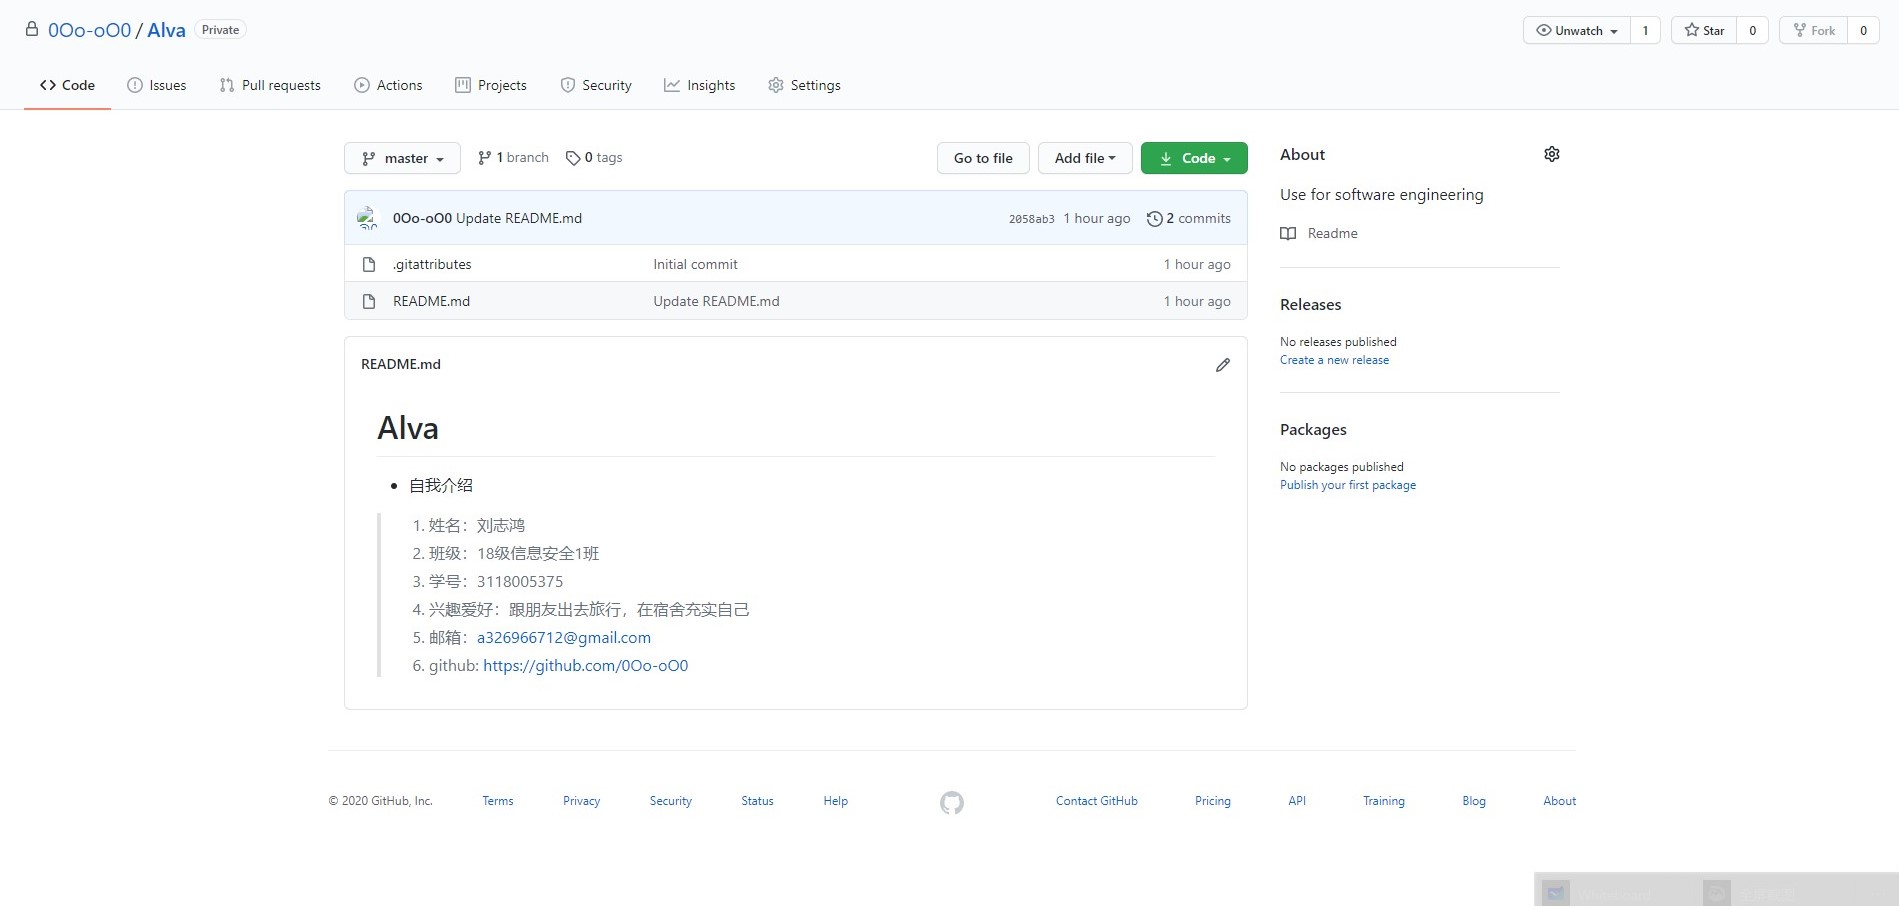Click the Private visibility badge

(x=220, y=30)
